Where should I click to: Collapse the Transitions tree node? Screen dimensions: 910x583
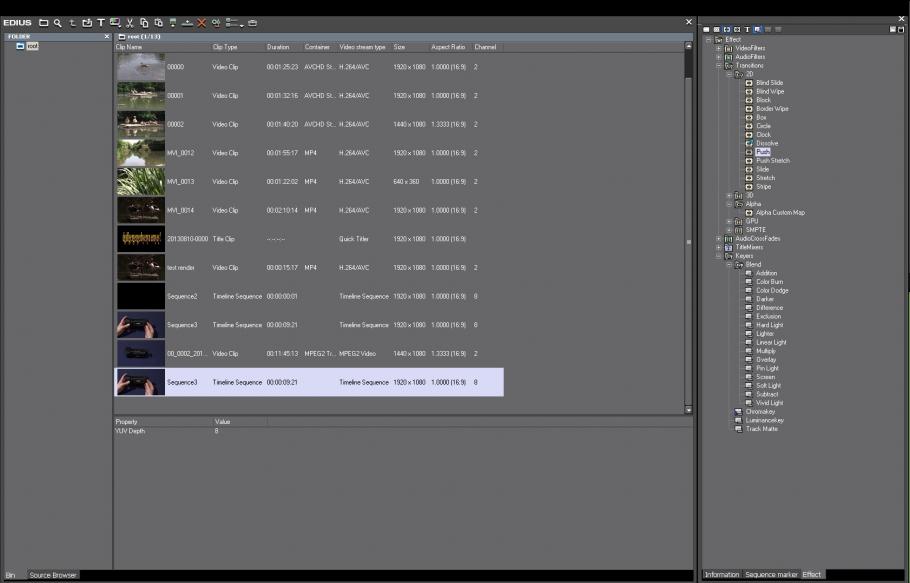click(x=718, y=65)
